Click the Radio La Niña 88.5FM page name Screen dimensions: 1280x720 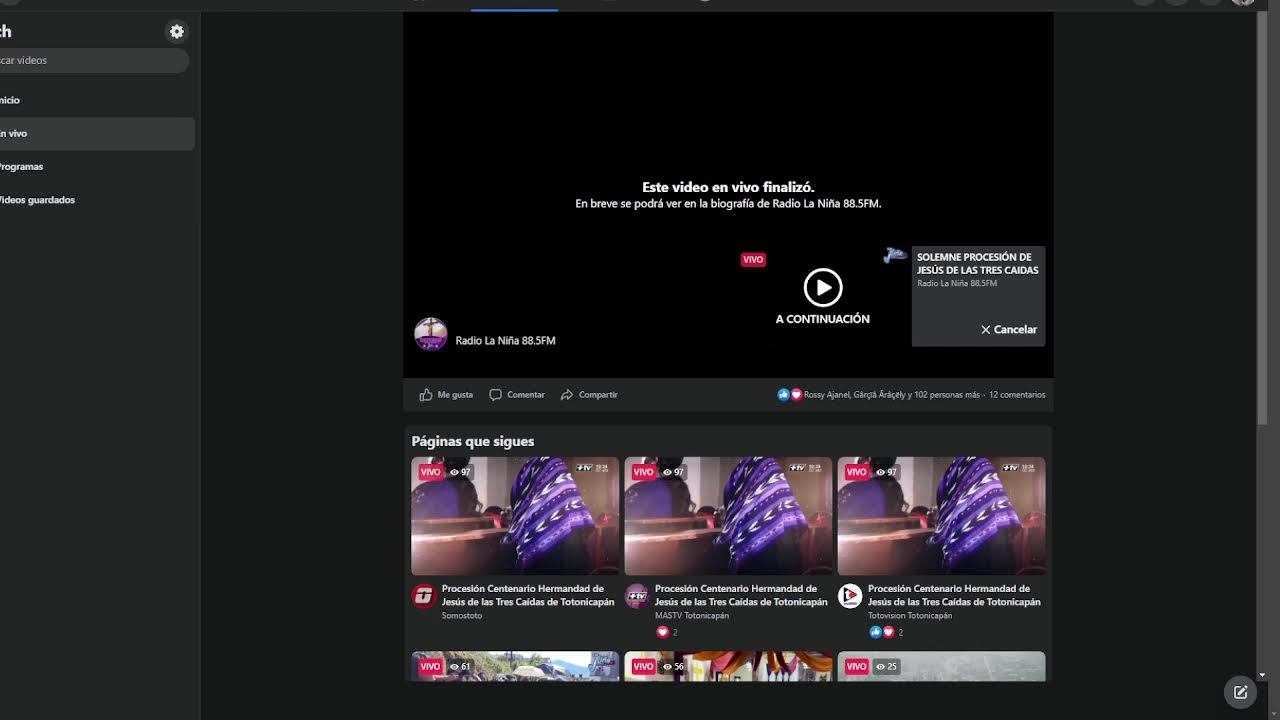(505, 341)
